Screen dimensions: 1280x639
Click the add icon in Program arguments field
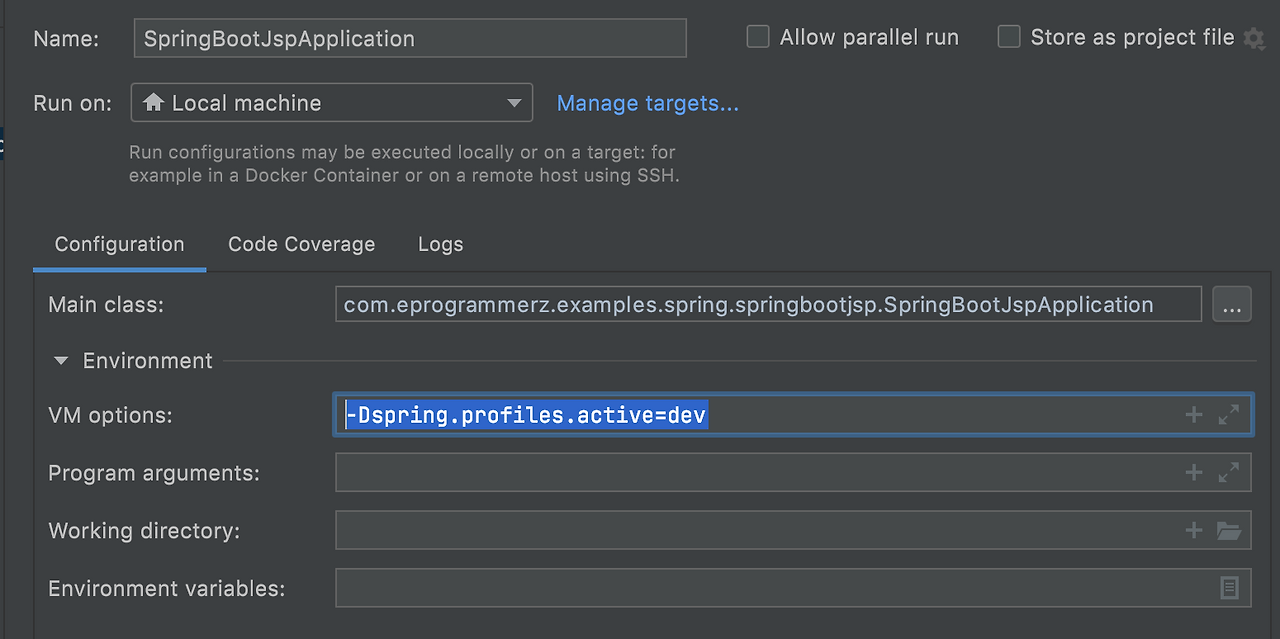click(x=1193, y=471)
